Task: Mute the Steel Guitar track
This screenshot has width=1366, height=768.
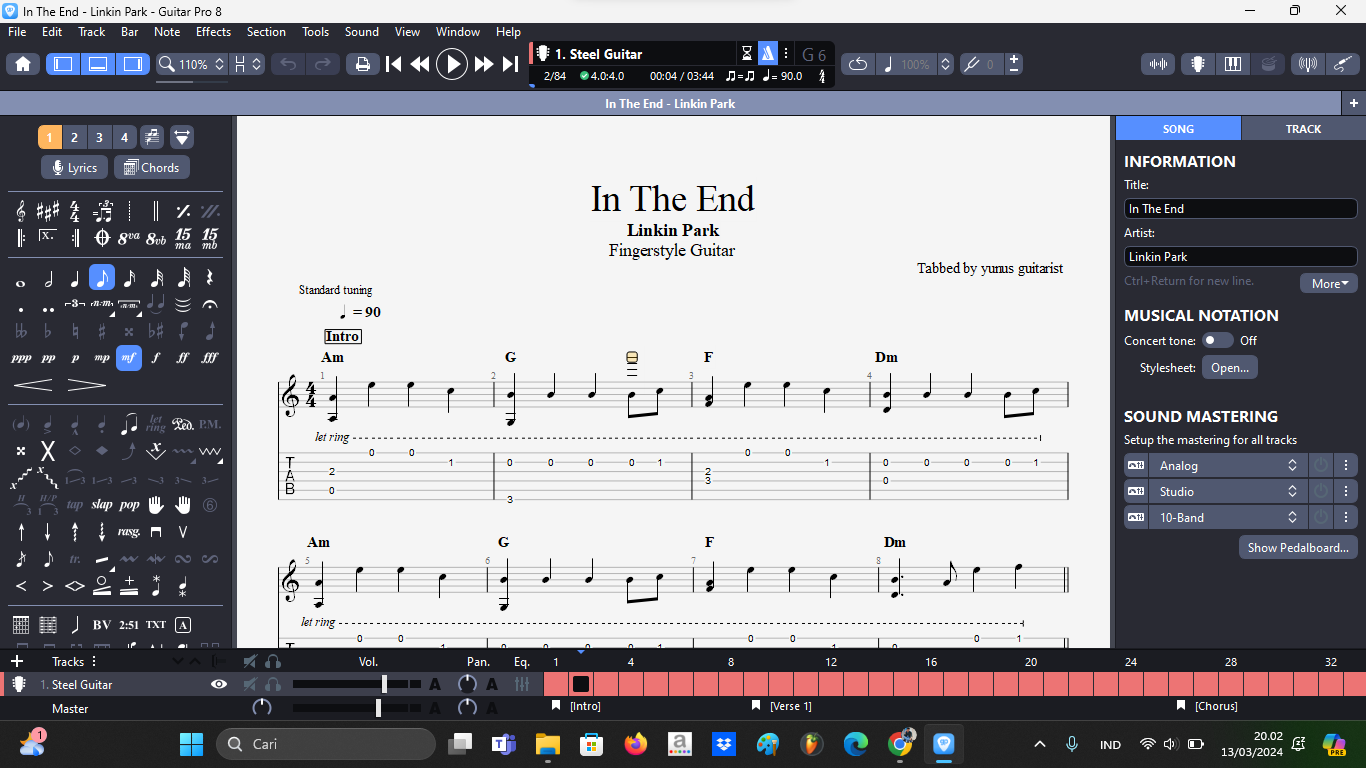Action: point(250,684)
